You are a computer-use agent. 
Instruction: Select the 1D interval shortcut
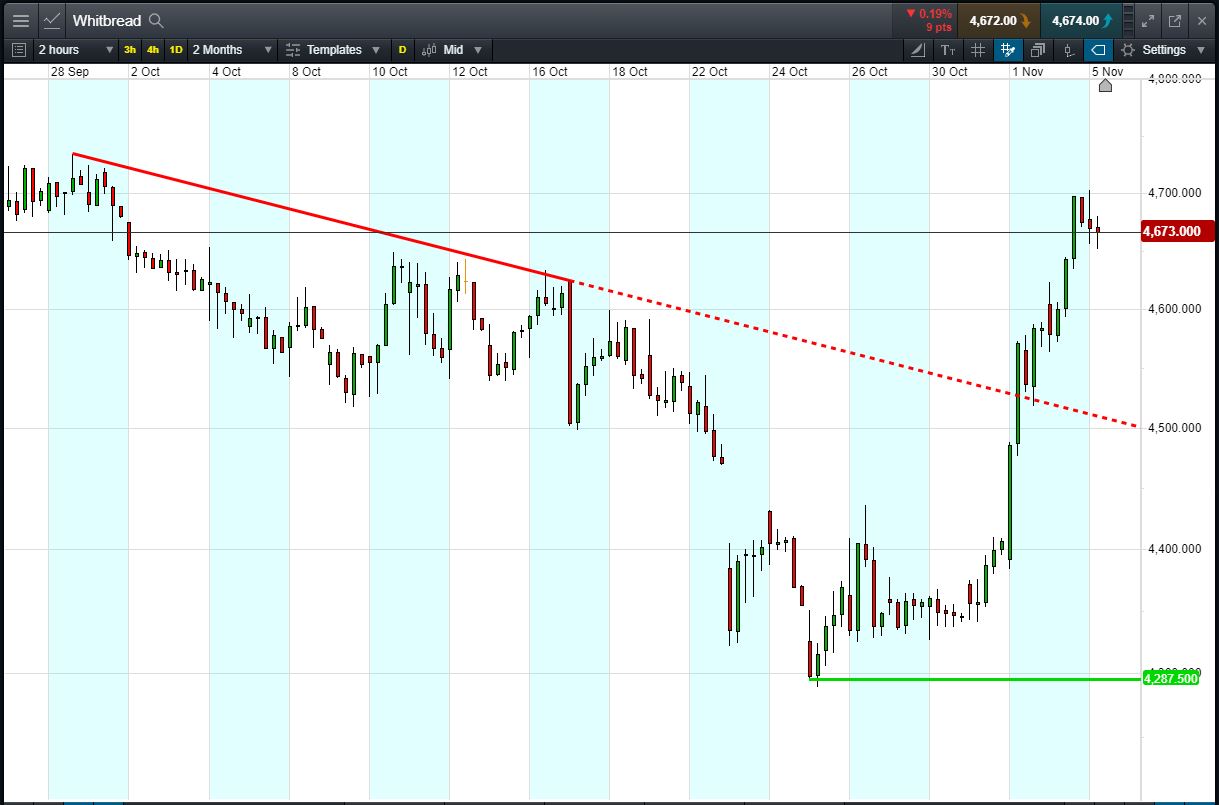[176, 50]
